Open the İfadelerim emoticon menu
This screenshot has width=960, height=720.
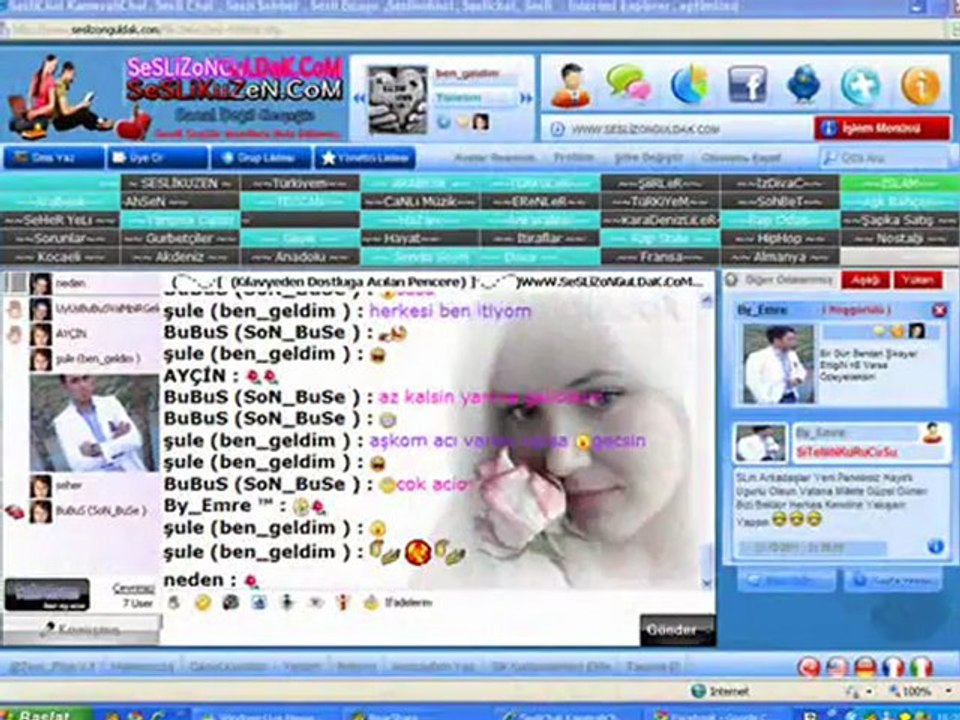(x=400, y=603)
